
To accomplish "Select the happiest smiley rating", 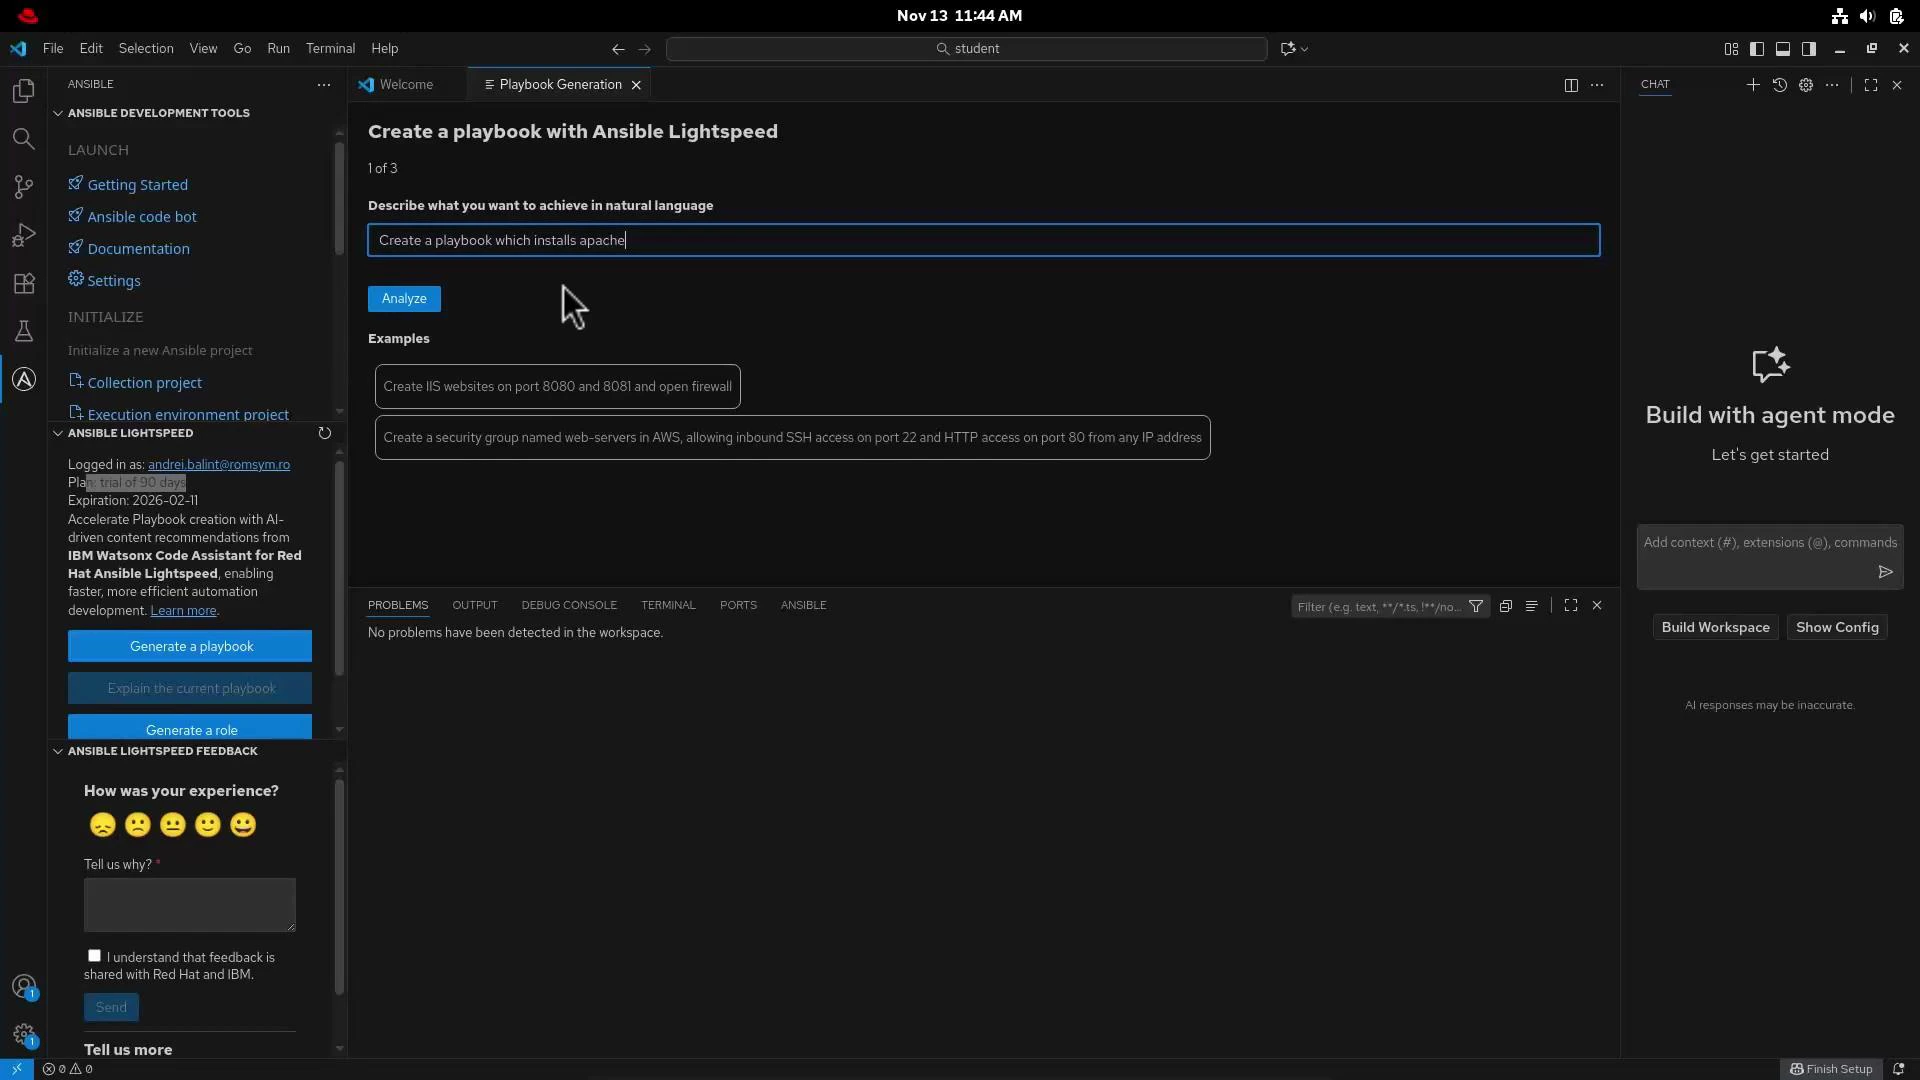I will click(241, 825).
